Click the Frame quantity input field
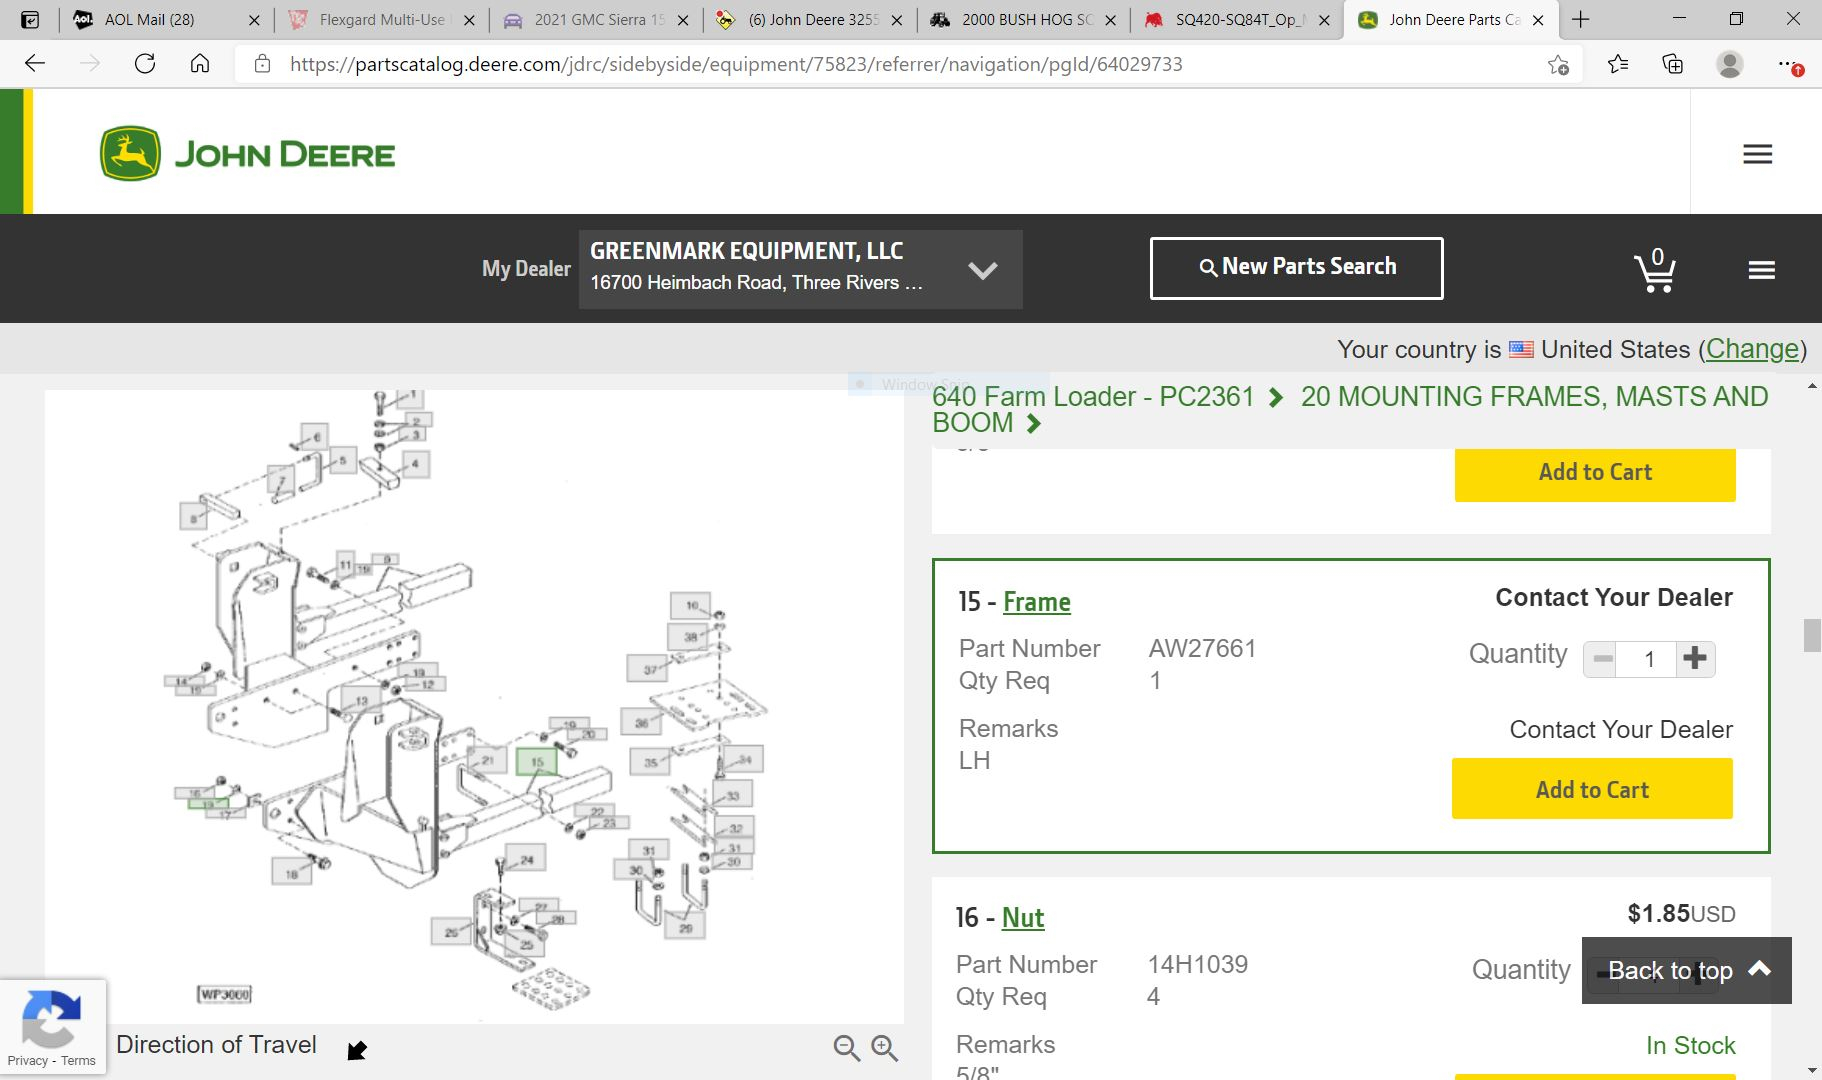This screenshot has height=1080, width=1822. pyautogui.click(x=1648, y=658)
